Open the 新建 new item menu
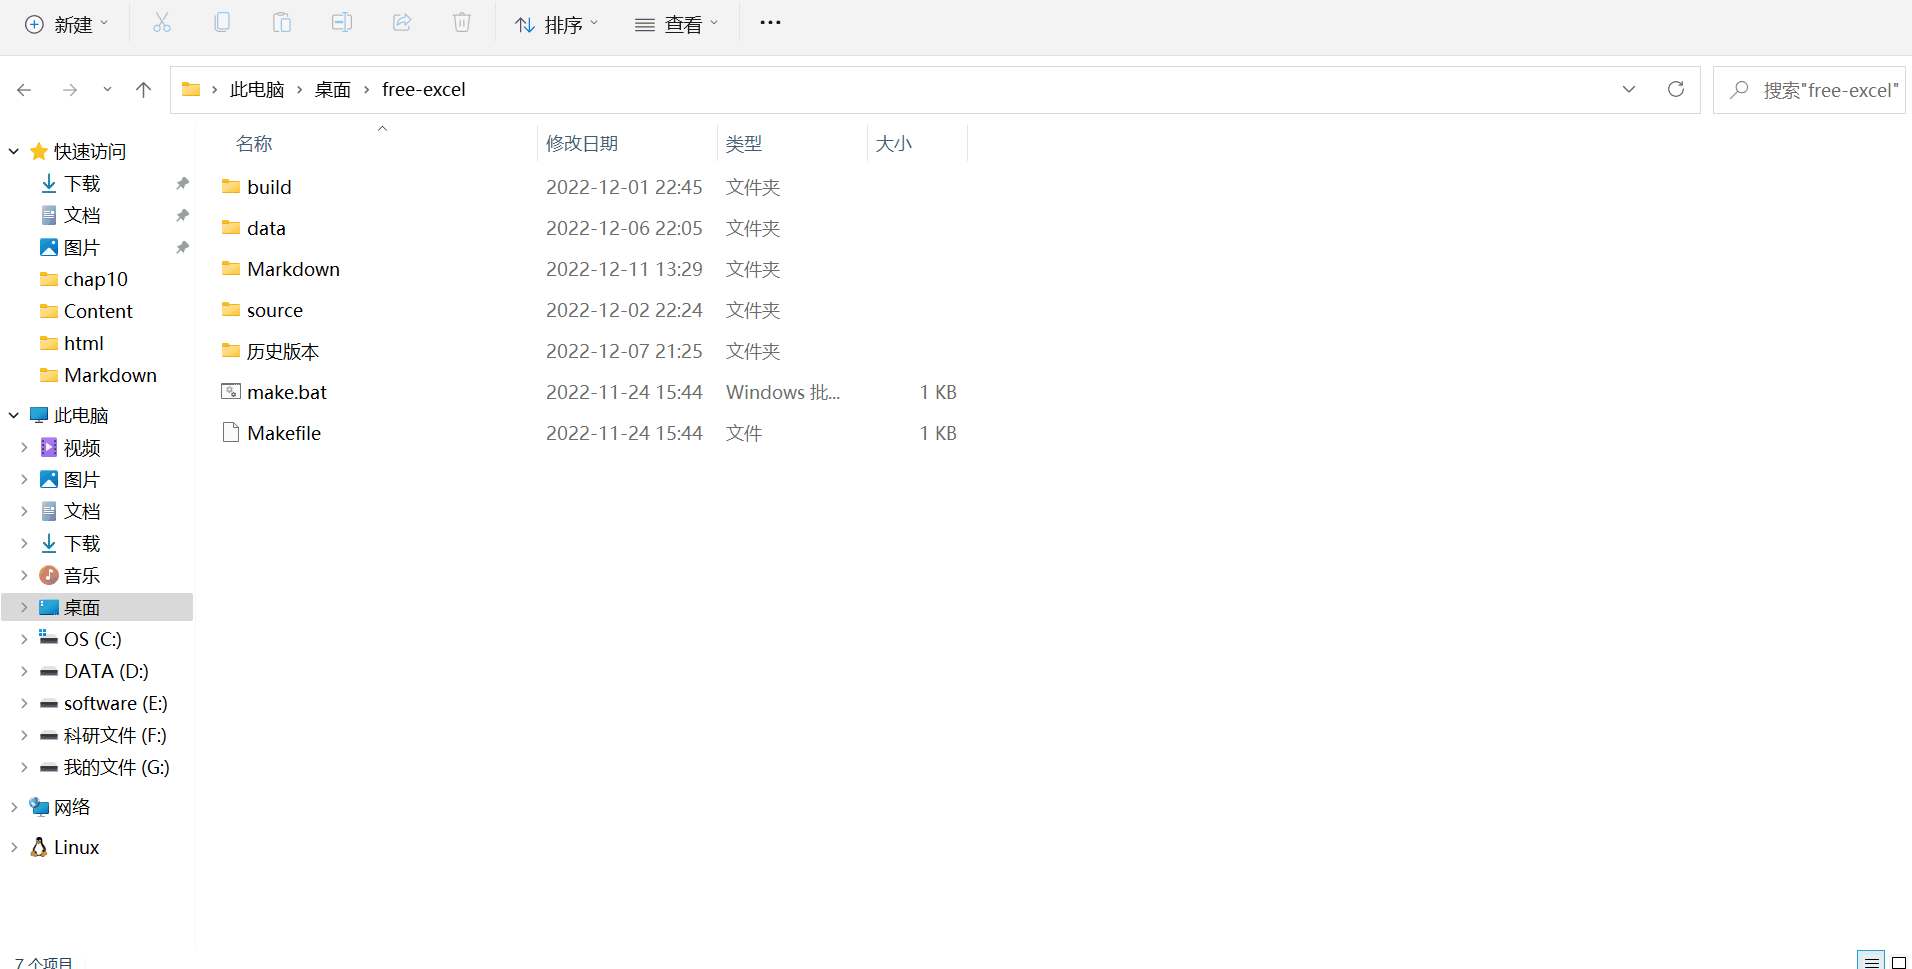Screen dimensions: 1912x969 pos(66,24)
